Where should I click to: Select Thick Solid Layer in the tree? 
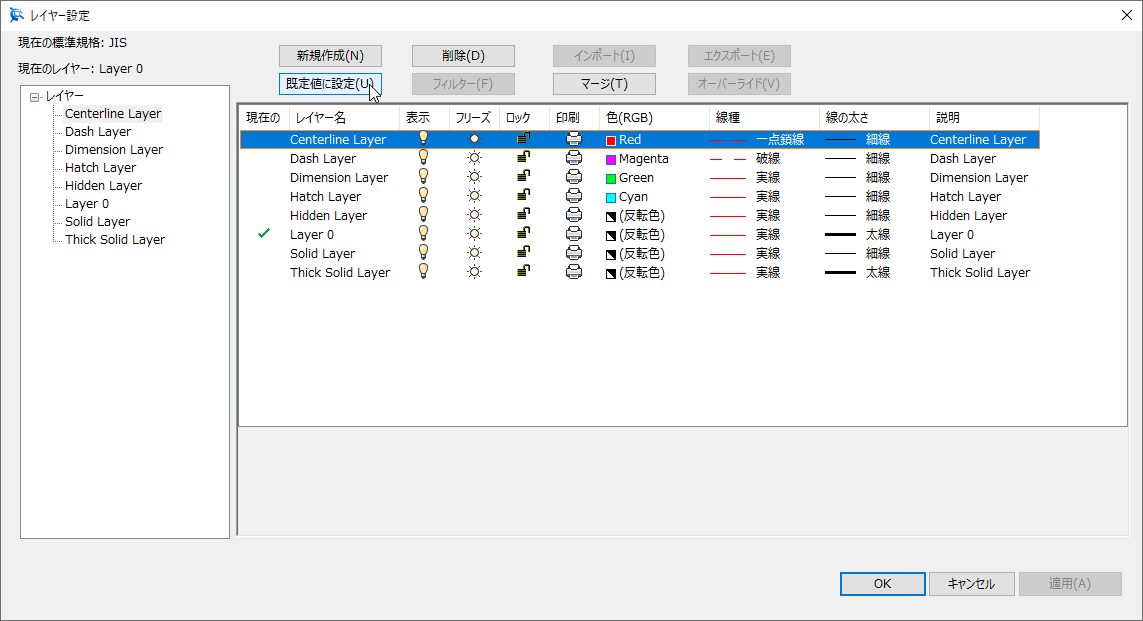[x=114, y=240]
